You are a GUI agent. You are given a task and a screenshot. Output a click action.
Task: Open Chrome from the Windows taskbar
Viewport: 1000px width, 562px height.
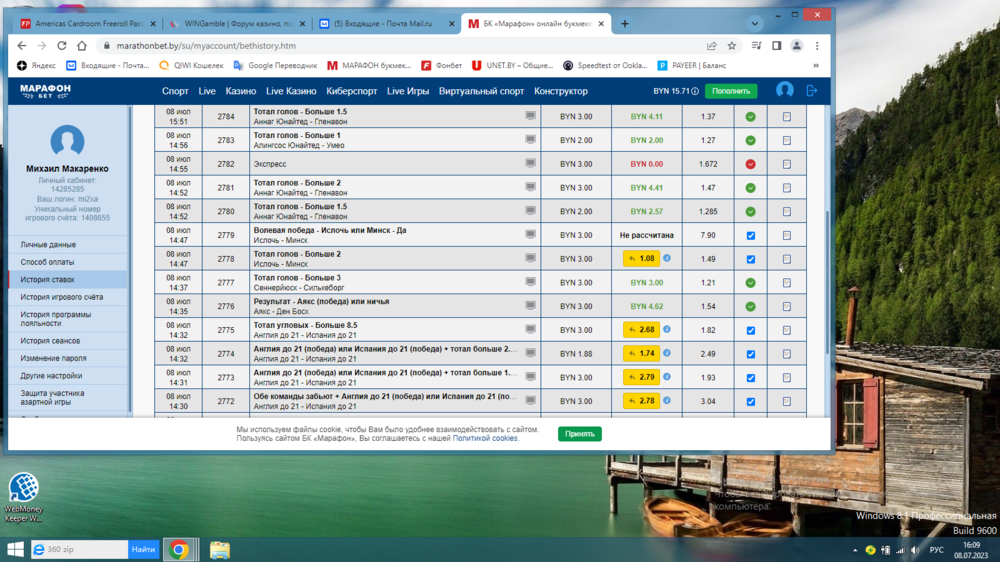pos(179,549)
